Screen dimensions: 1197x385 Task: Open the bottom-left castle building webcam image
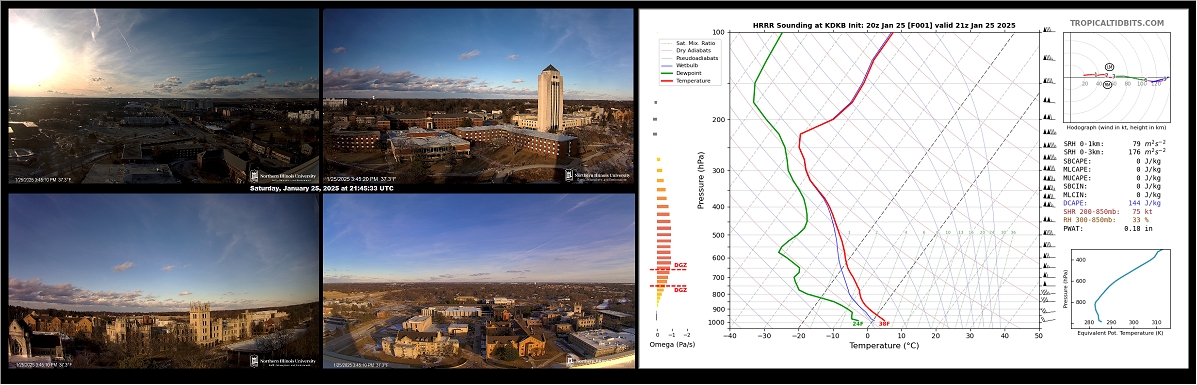pyautogui.click(x=163, y=281)
